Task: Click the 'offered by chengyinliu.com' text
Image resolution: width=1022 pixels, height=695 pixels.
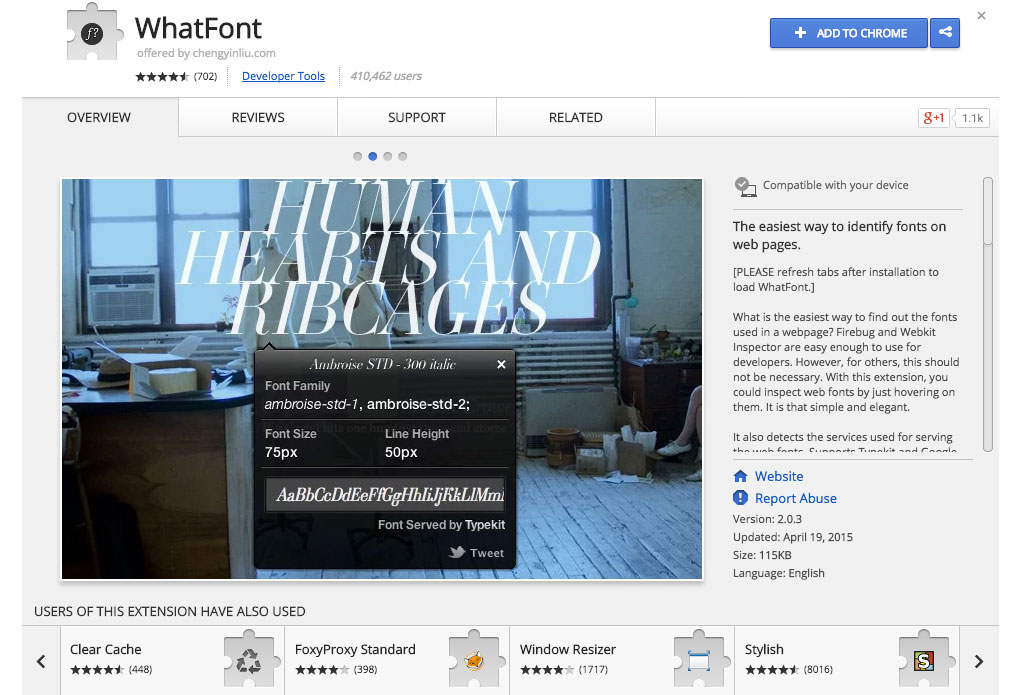Action: [206, 53]
